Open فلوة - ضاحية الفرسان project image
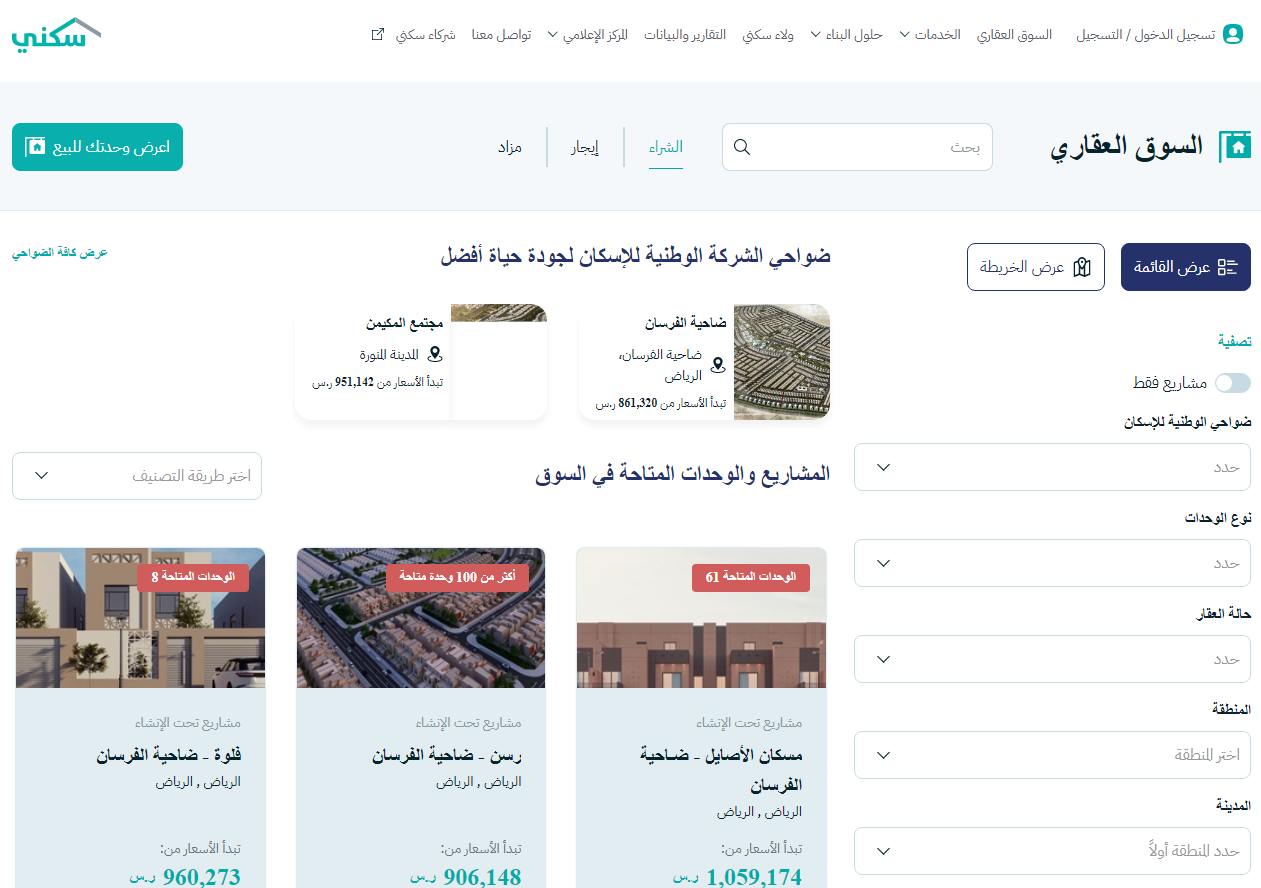Image resolution: width=1261 pixels, height=888 pixels. coord(141,618)
